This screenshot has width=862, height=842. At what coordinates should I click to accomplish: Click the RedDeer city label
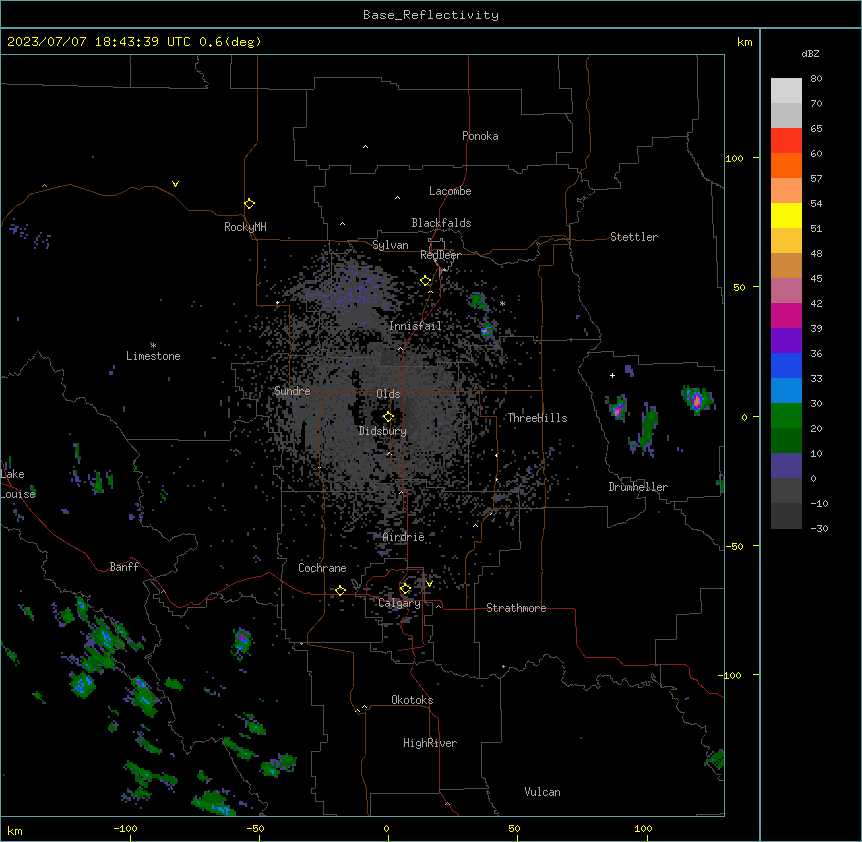tap(440, 255)
